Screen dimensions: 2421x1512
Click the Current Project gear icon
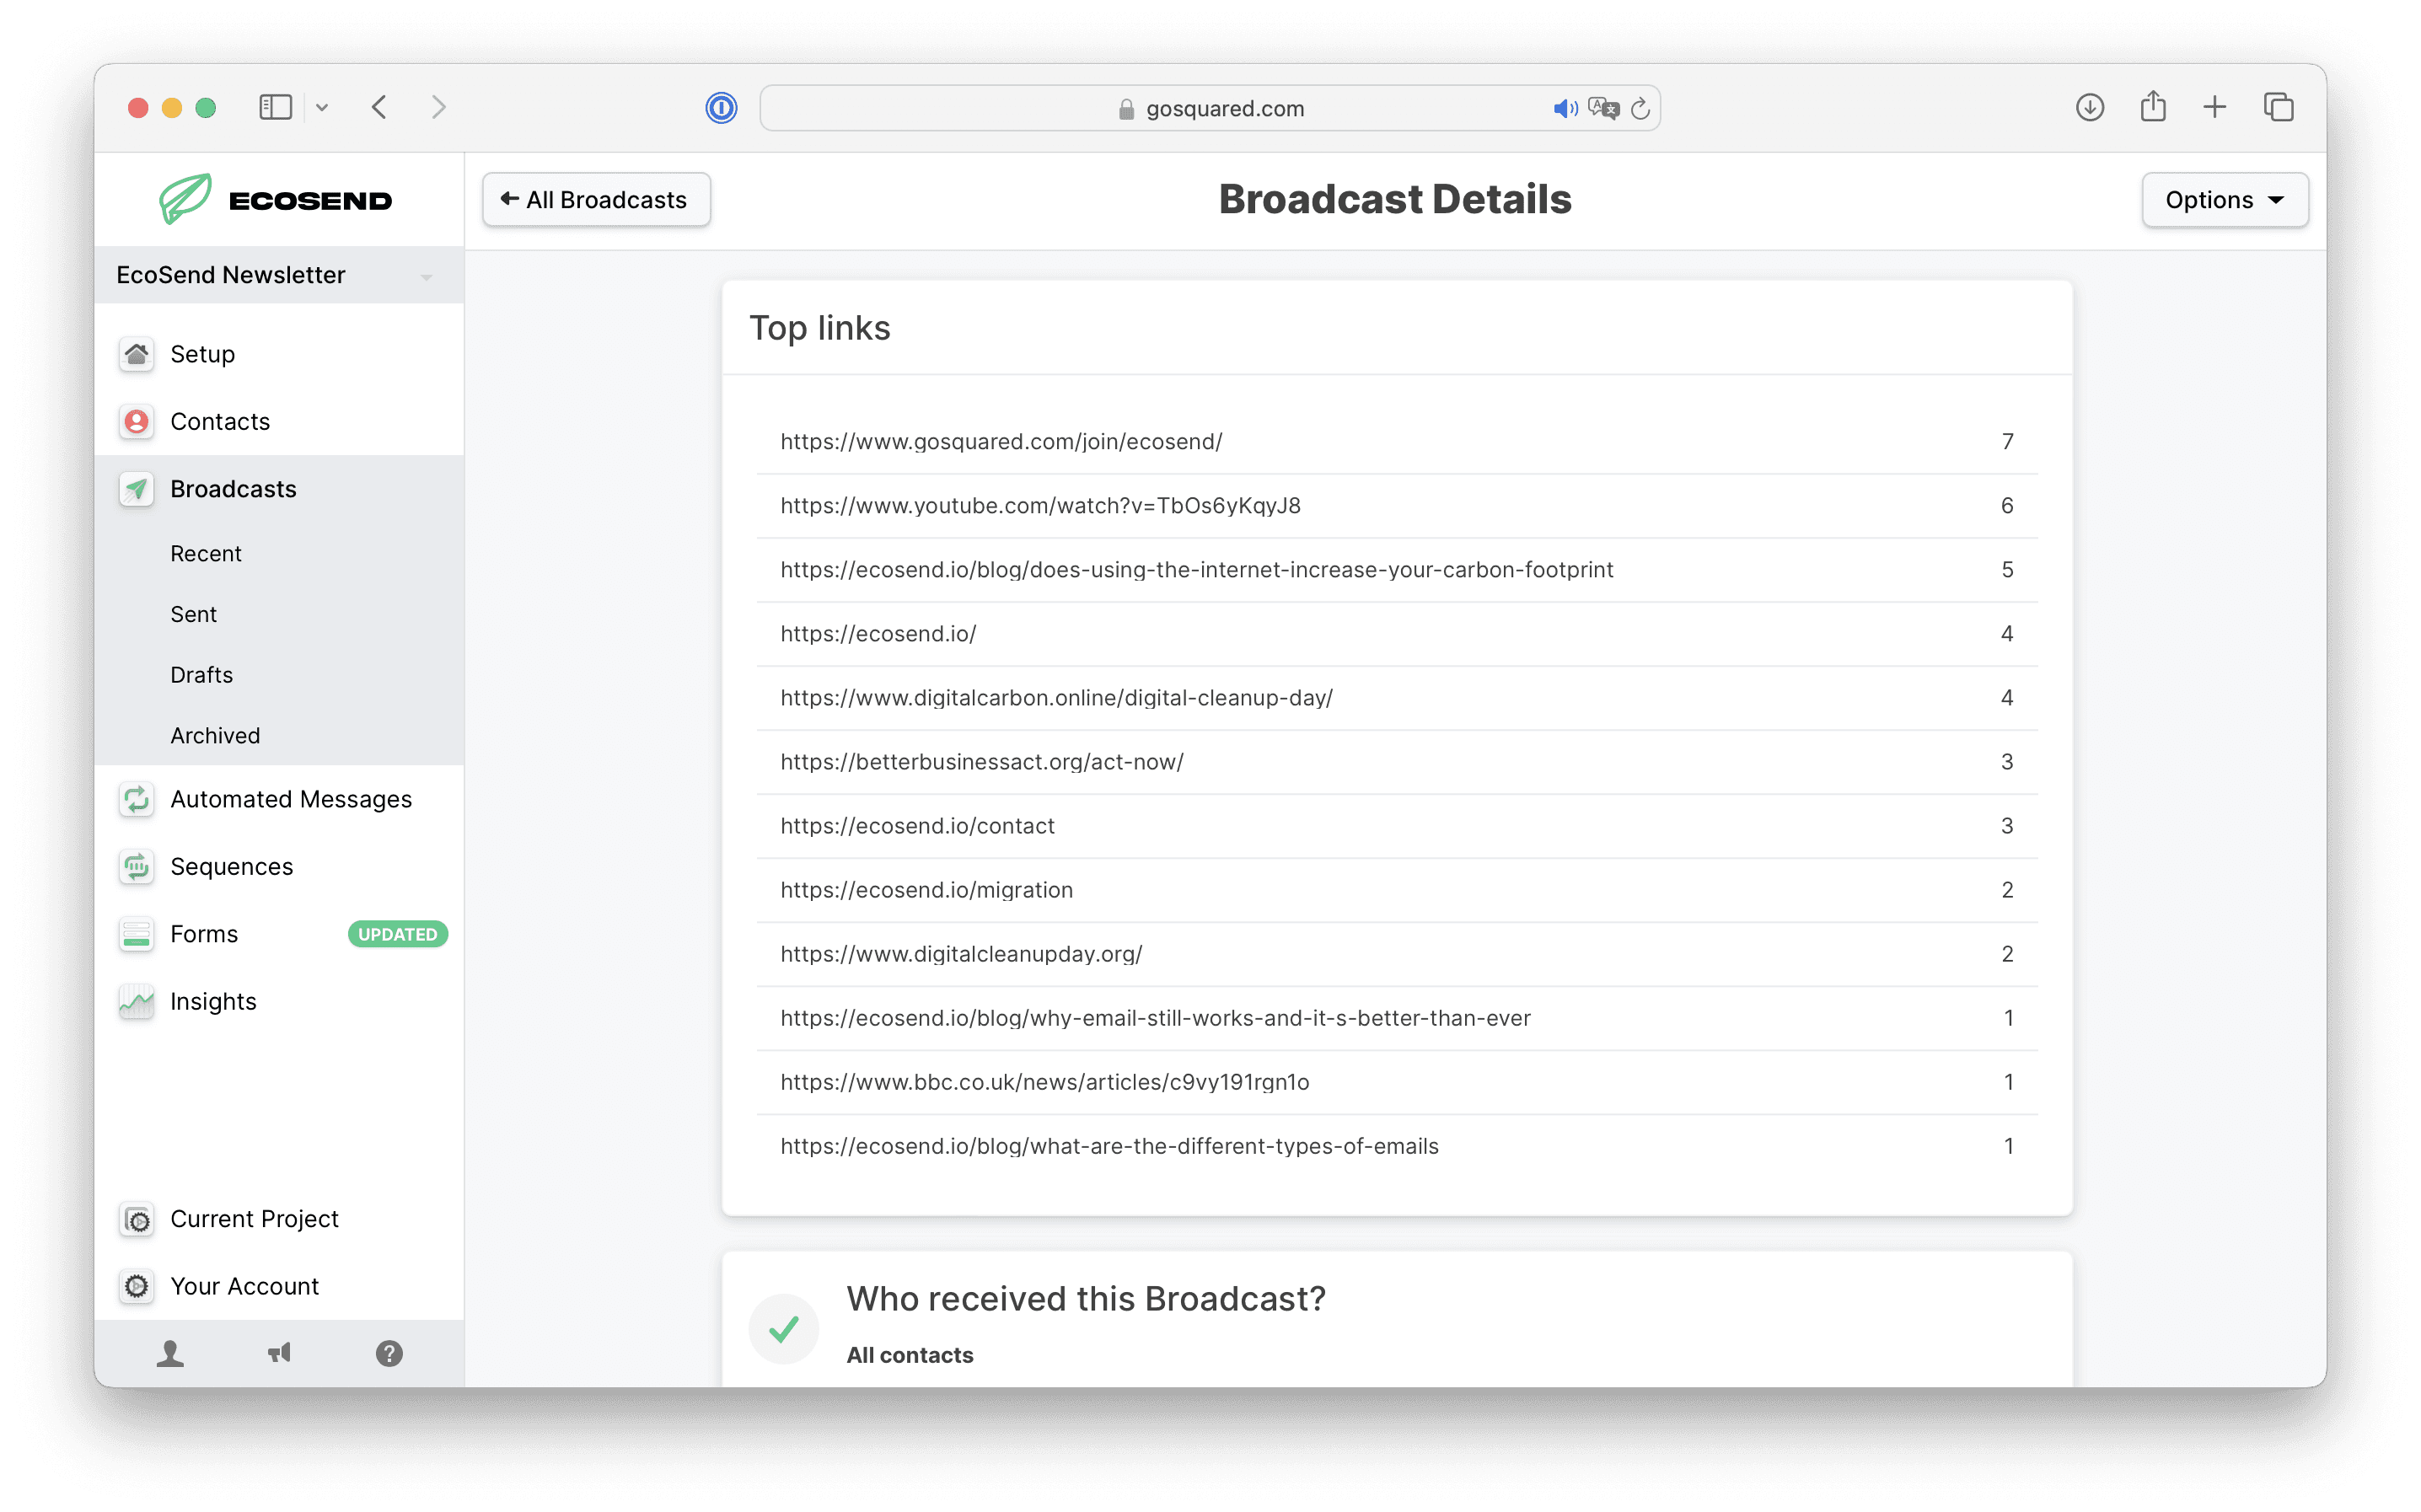(136, 1219)
